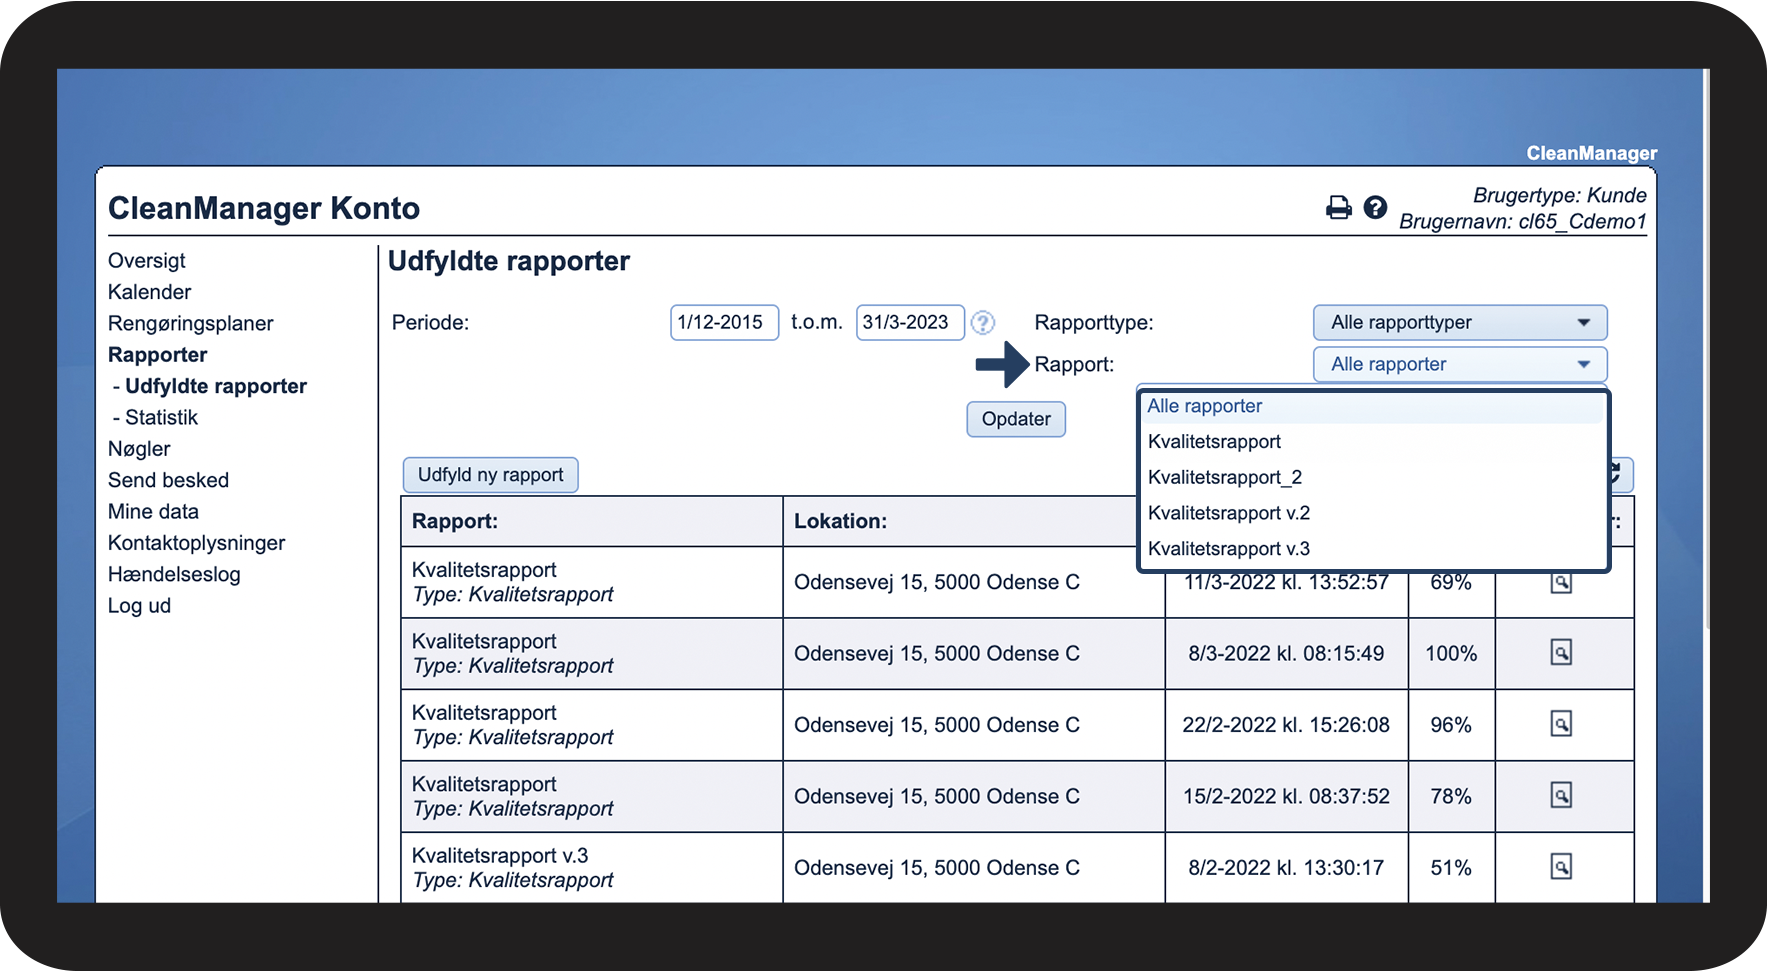Click the end date field 31/3-2023
1767x971 pixels.
[x=909, y=323]
